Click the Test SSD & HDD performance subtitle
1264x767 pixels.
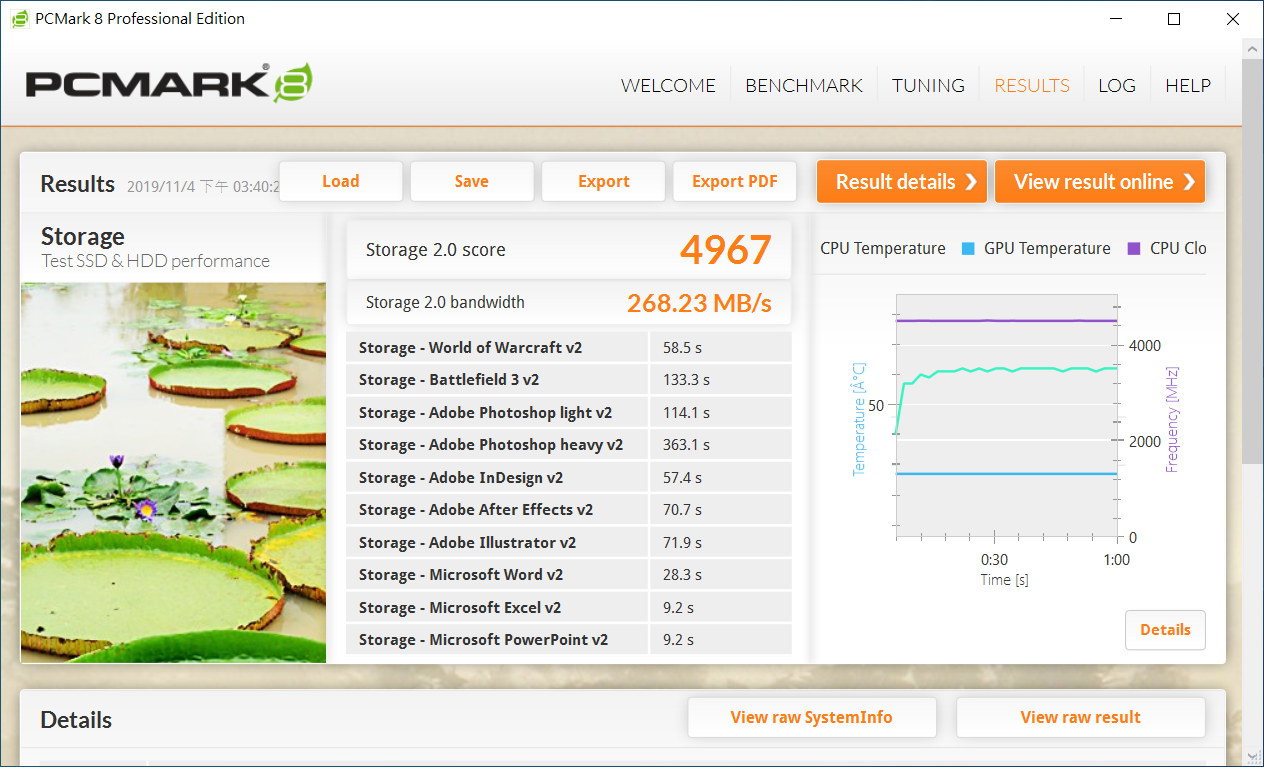click(x=155, y=261)
